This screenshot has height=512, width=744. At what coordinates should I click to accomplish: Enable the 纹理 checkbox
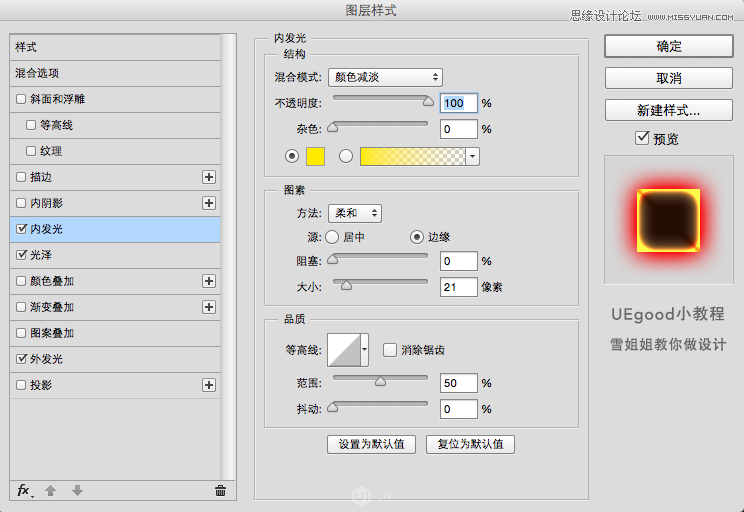pos(31,151)
